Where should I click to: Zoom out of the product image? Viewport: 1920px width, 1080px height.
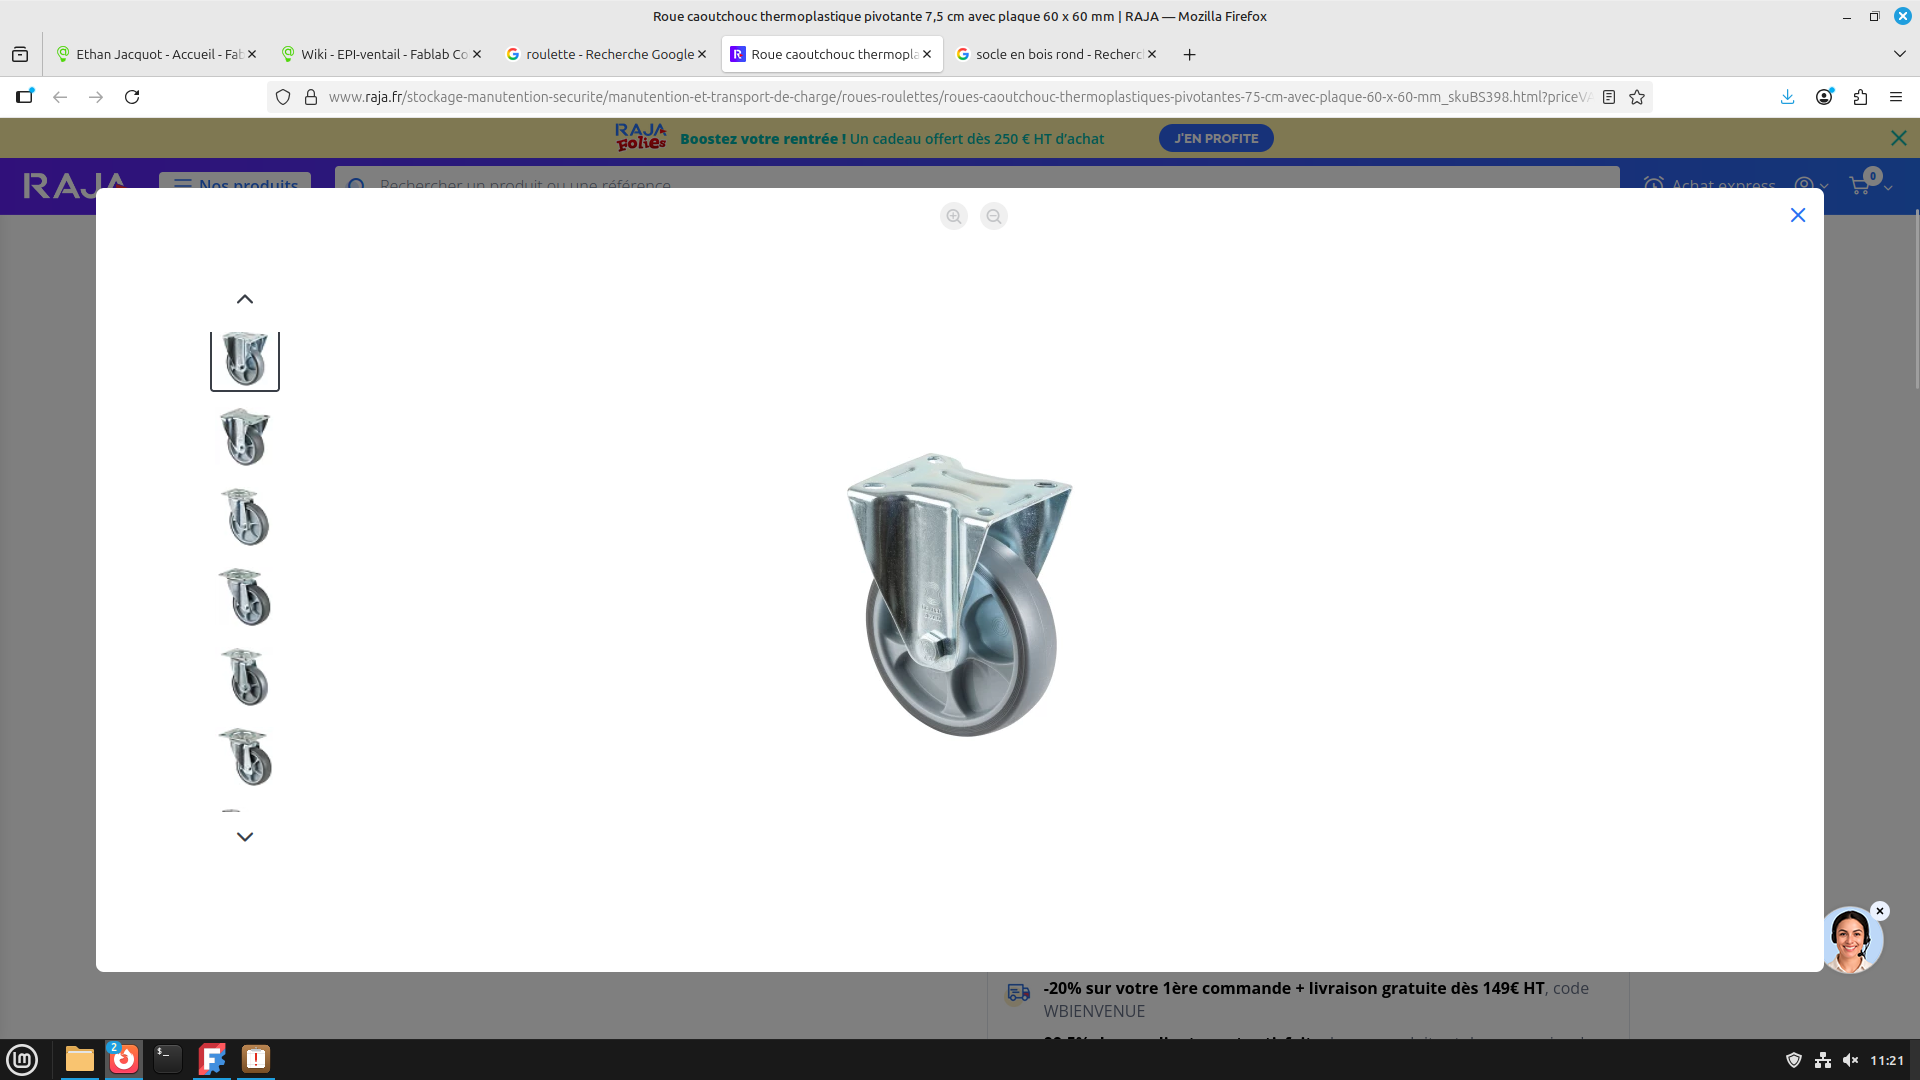[x=993, y=216]
